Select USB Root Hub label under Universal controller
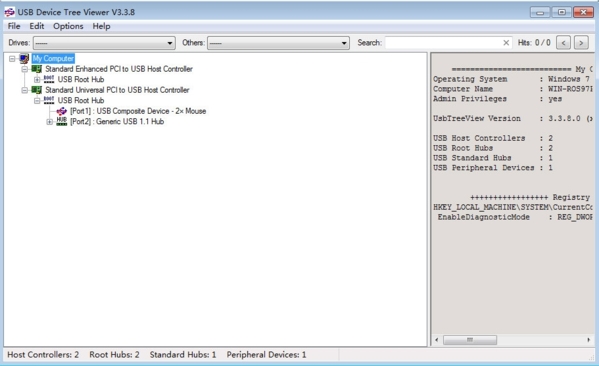Image resolution: width=599 pixels, height=366 pixels. (81, 100)
